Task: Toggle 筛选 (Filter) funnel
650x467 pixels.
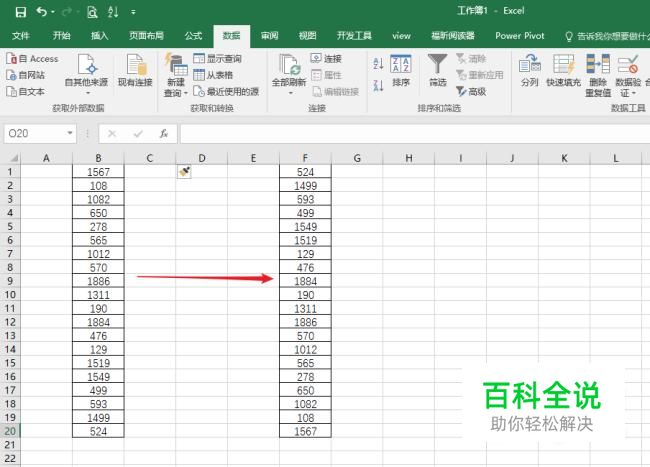Action: 438,70
